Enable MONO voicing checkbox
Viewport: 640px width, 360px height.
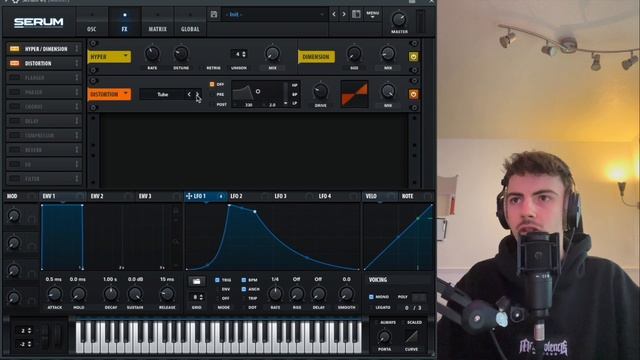coord(371,297)
